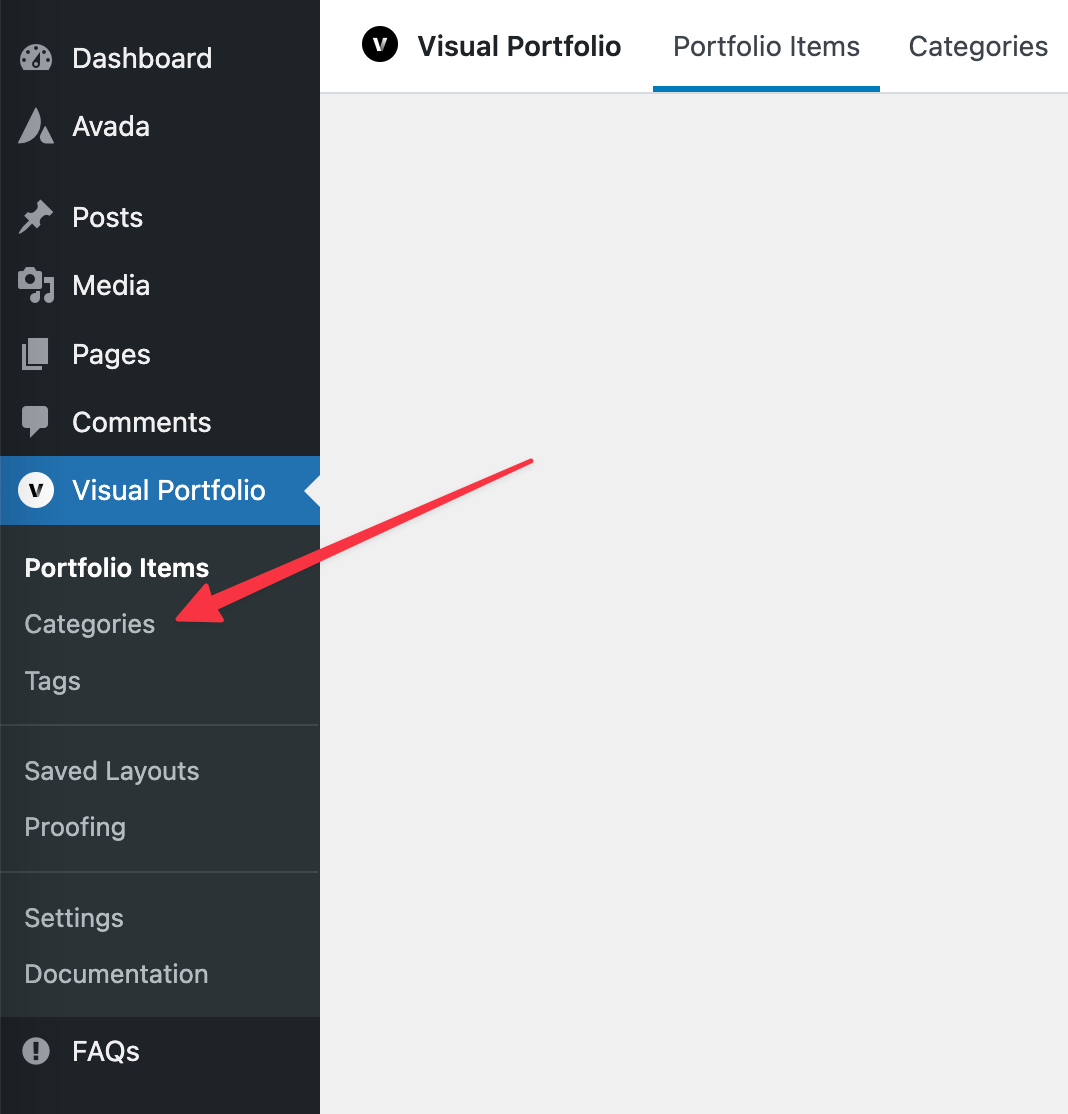Open the Proofing link
Viewport: 1068px width, 1114px height.
point(75,827)
